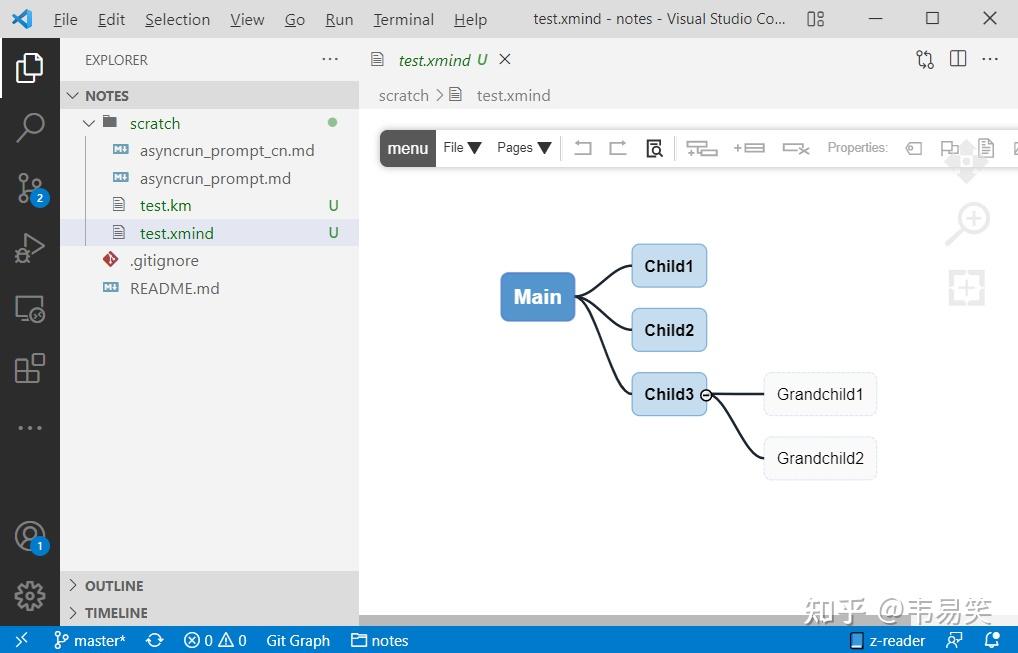The height and width of the screenshot is (653, 1018).
Task: Open the File dropdown in mindmap toolbar
Action: pyautogui.click(x=462, y=148)
